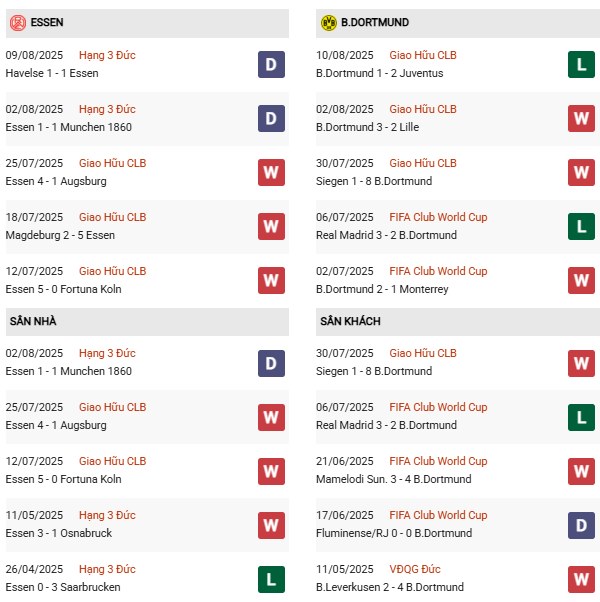Viewport: 600px width, 602px height.
Task: Click the Borussia Dortmund club logo
Action: (328, 22)
